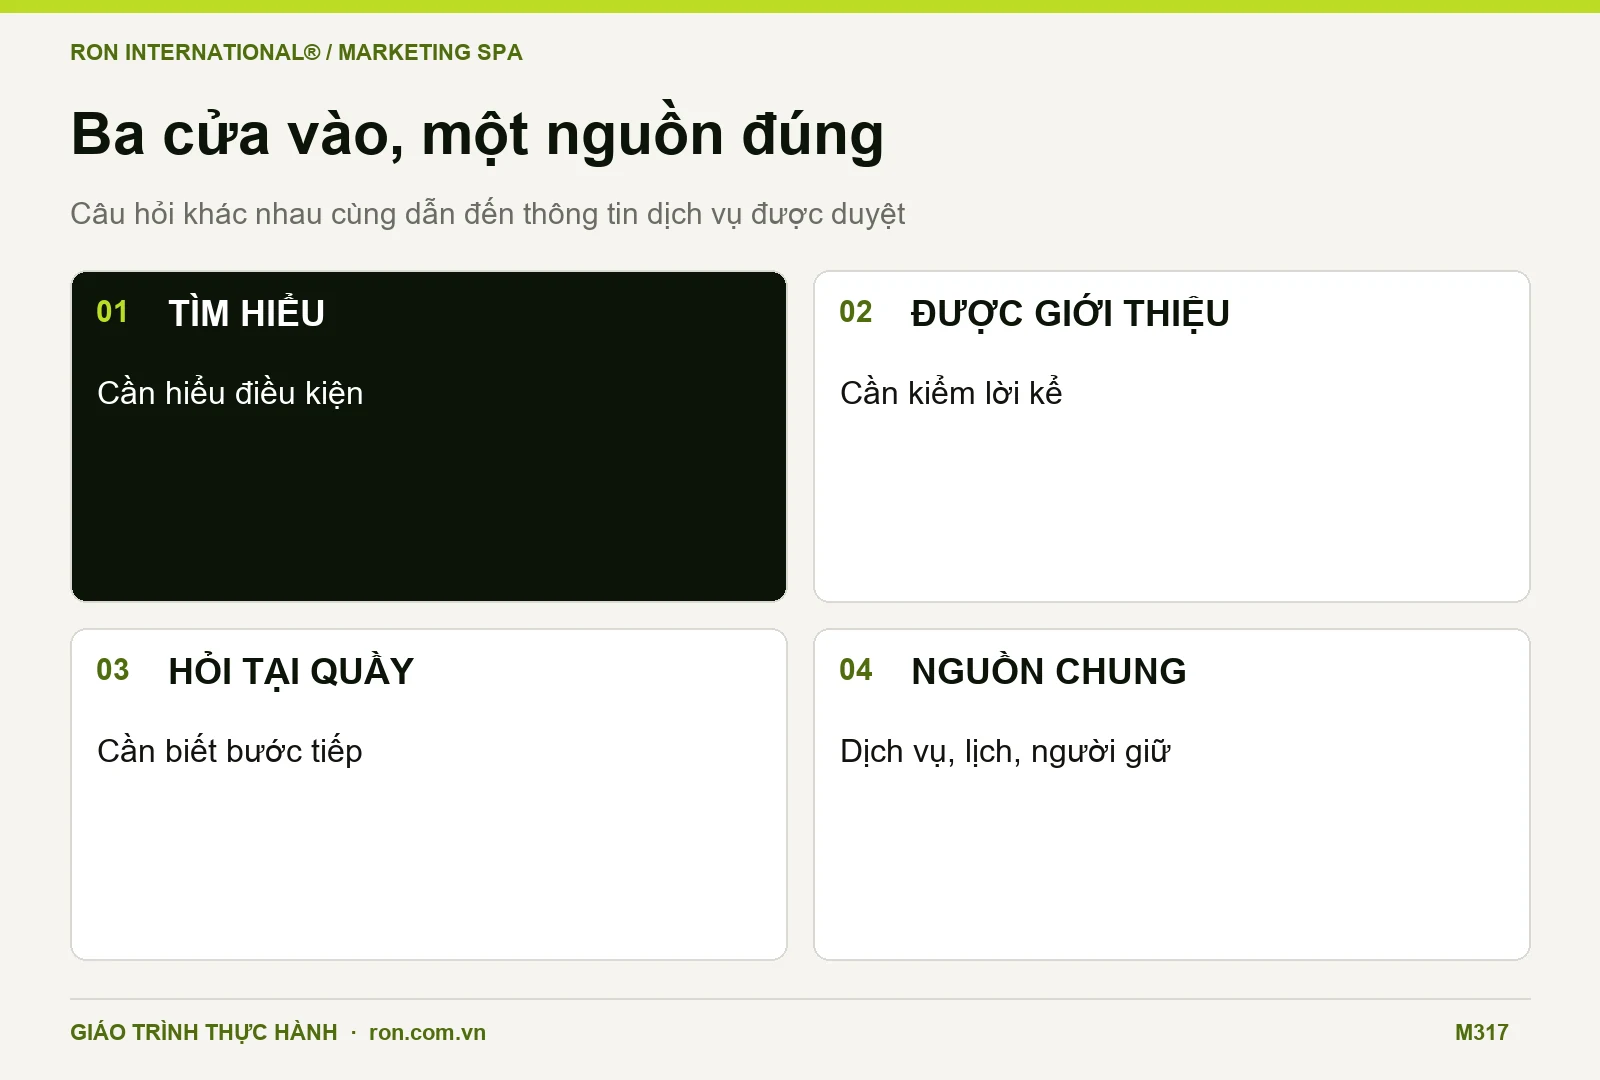Select the heading 'ĐƯỢC GIỚI THIỆU'

tap(1070, 312)
